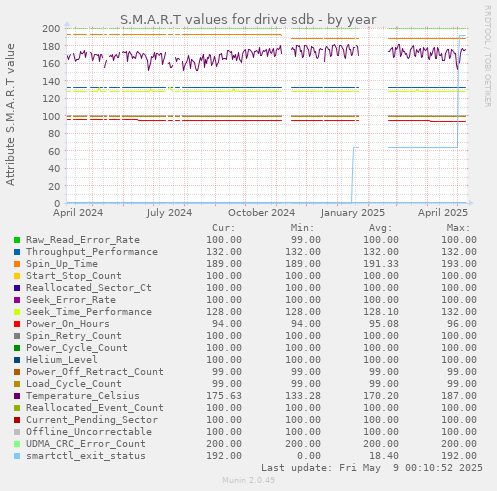Image resolution: width=497 pixels, height=491 pixels.
Task: Click the 100 y-axis tick label
Action: pos(51,116)
